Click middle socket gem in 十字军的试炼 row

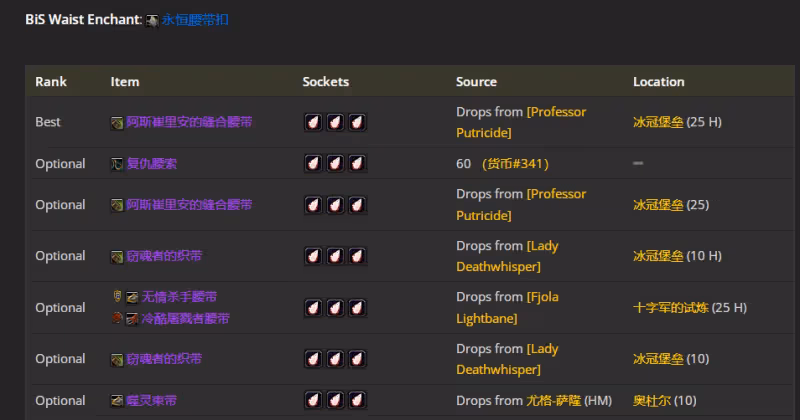pos(335,308)
